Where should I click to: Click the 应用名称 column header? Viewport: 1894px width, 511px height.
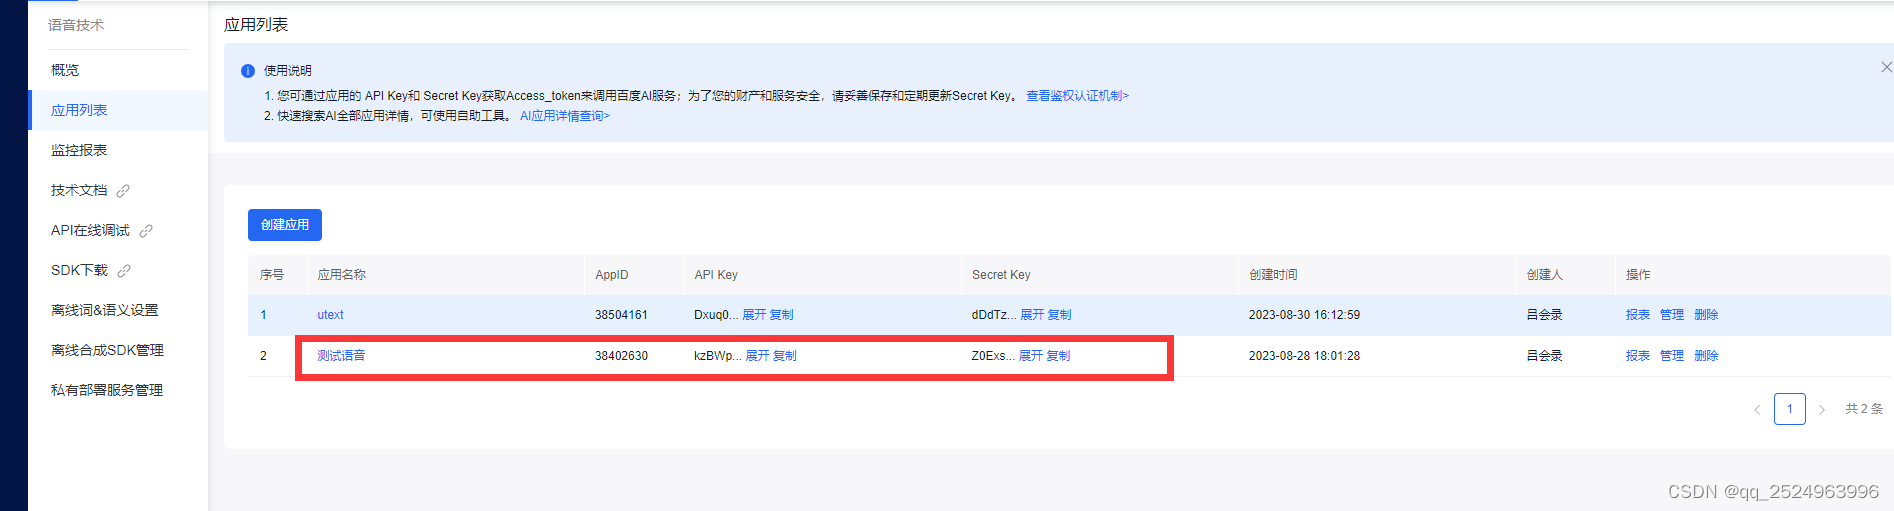click(342, 275)
